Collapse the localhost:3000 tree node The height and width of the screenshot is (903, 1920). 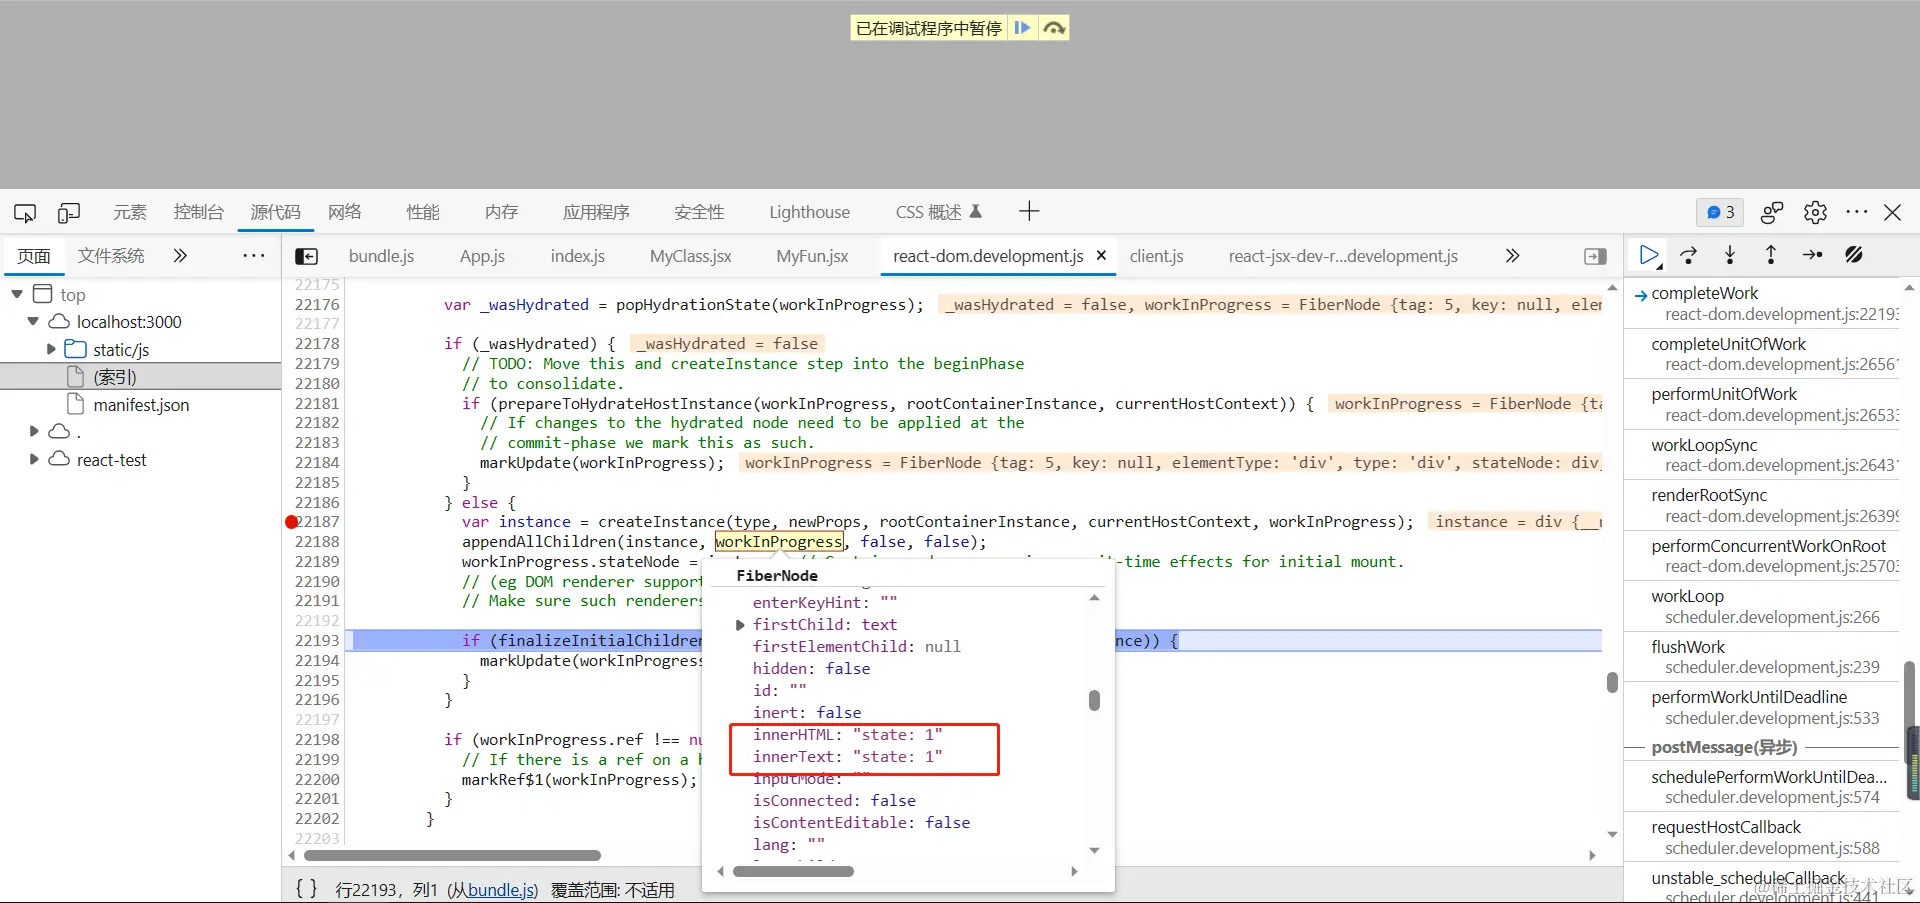point(33,321)
